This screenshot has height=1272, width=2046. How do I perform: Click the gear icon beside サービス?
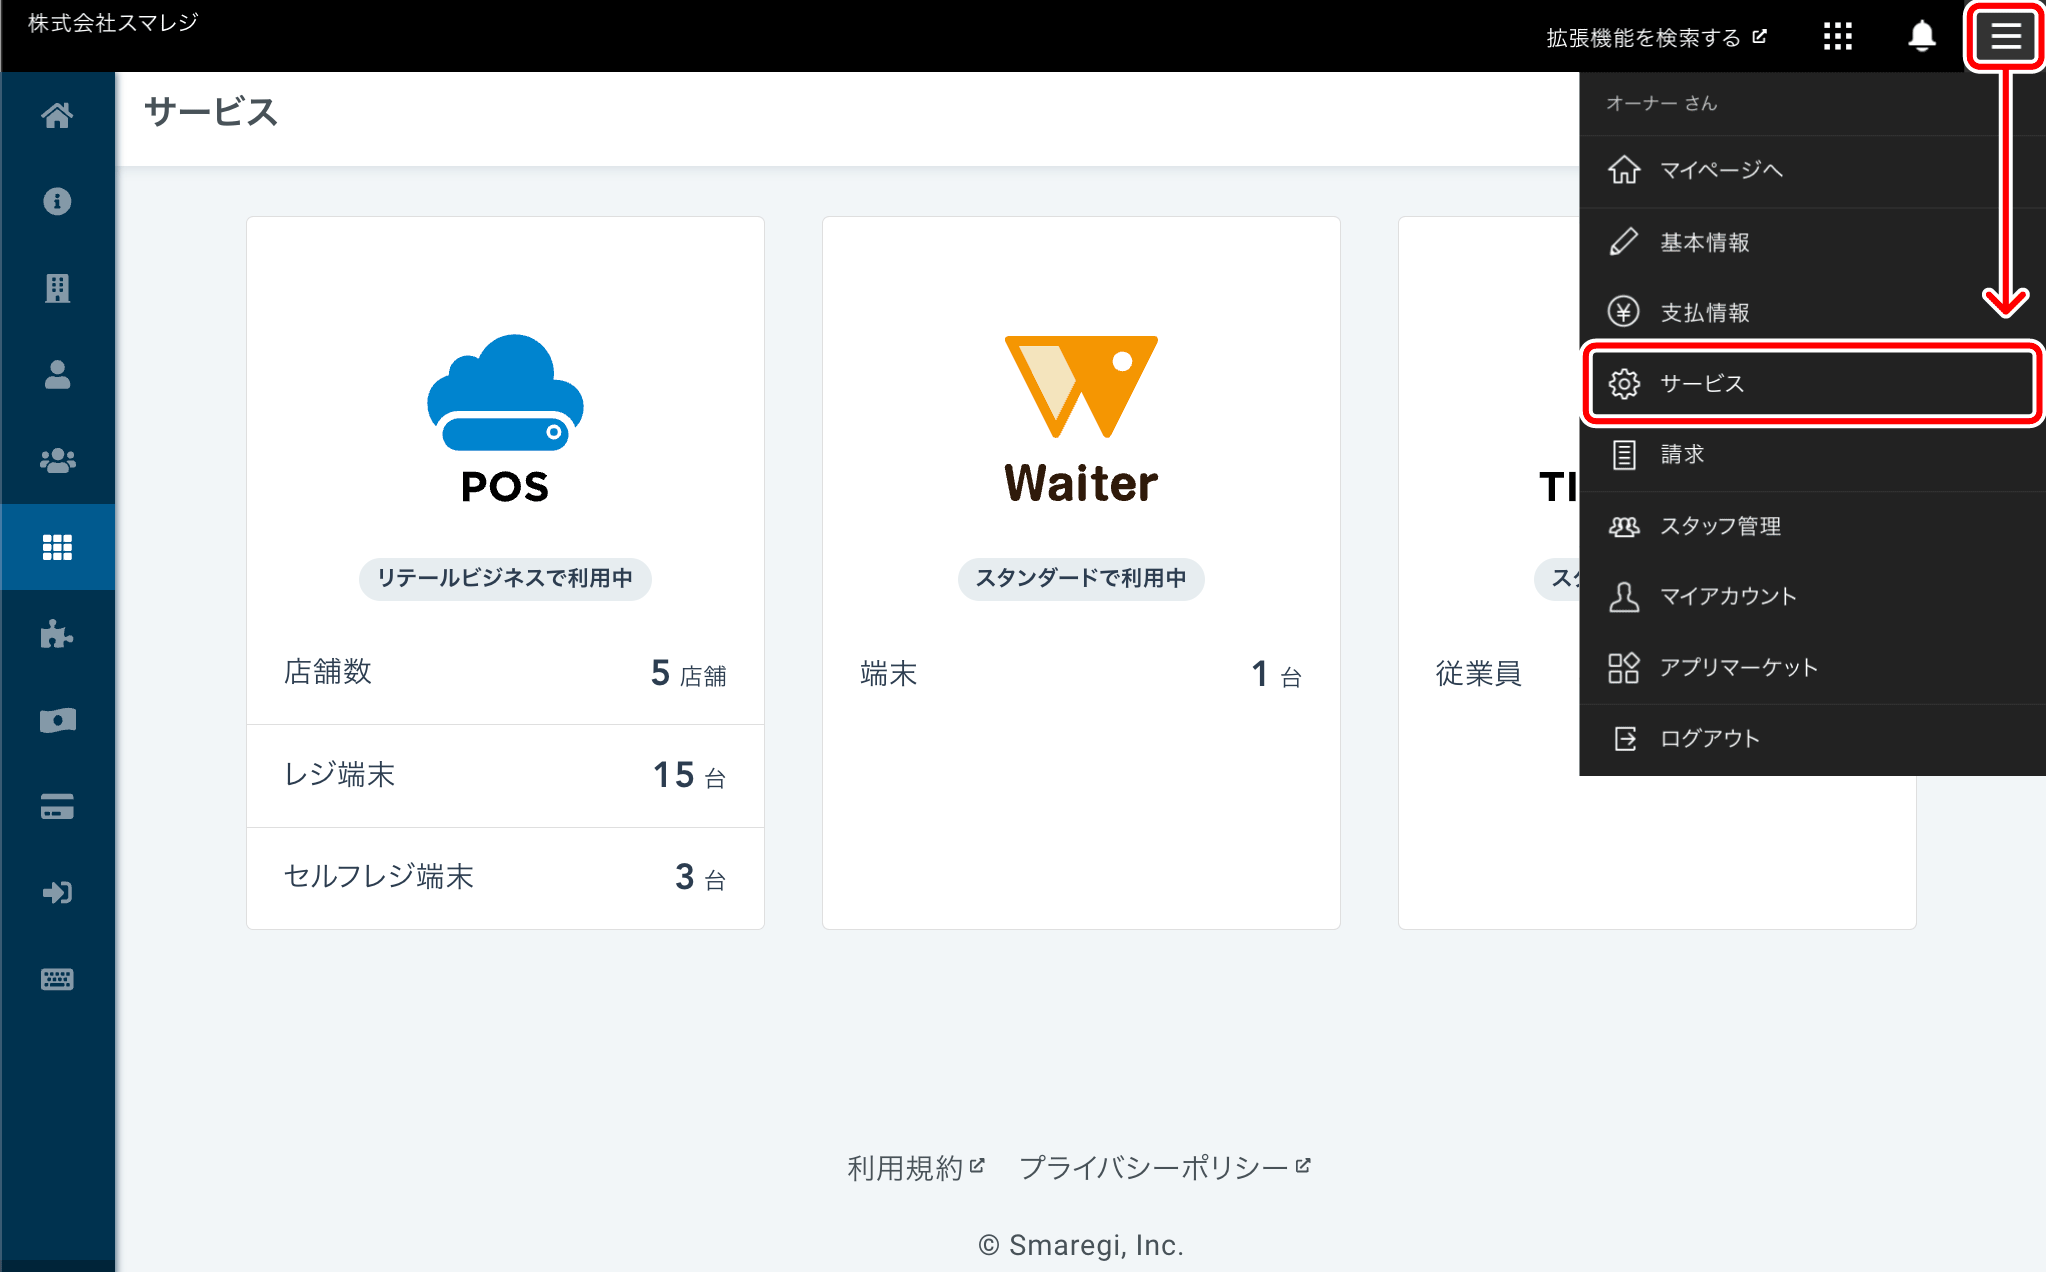tap(1624, 384)
